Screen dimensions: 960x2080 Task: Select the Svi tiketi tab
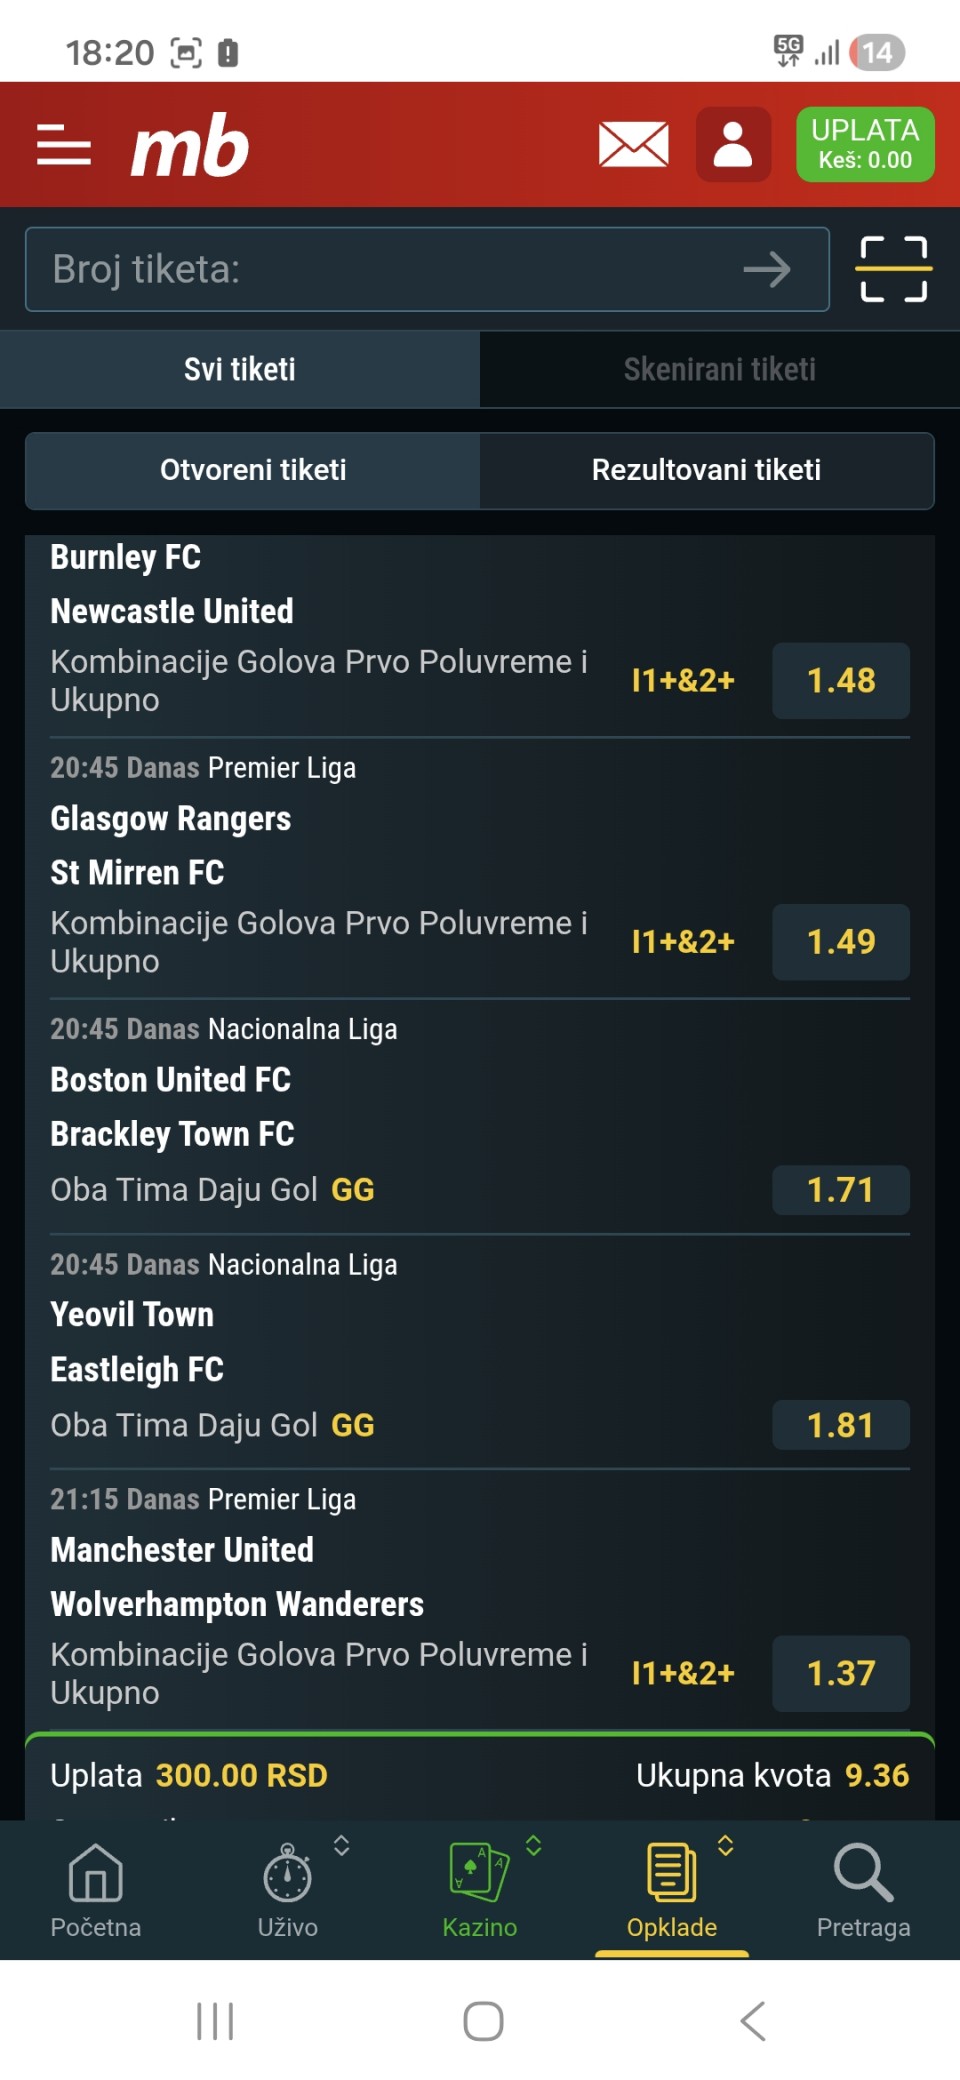point(240,369)
